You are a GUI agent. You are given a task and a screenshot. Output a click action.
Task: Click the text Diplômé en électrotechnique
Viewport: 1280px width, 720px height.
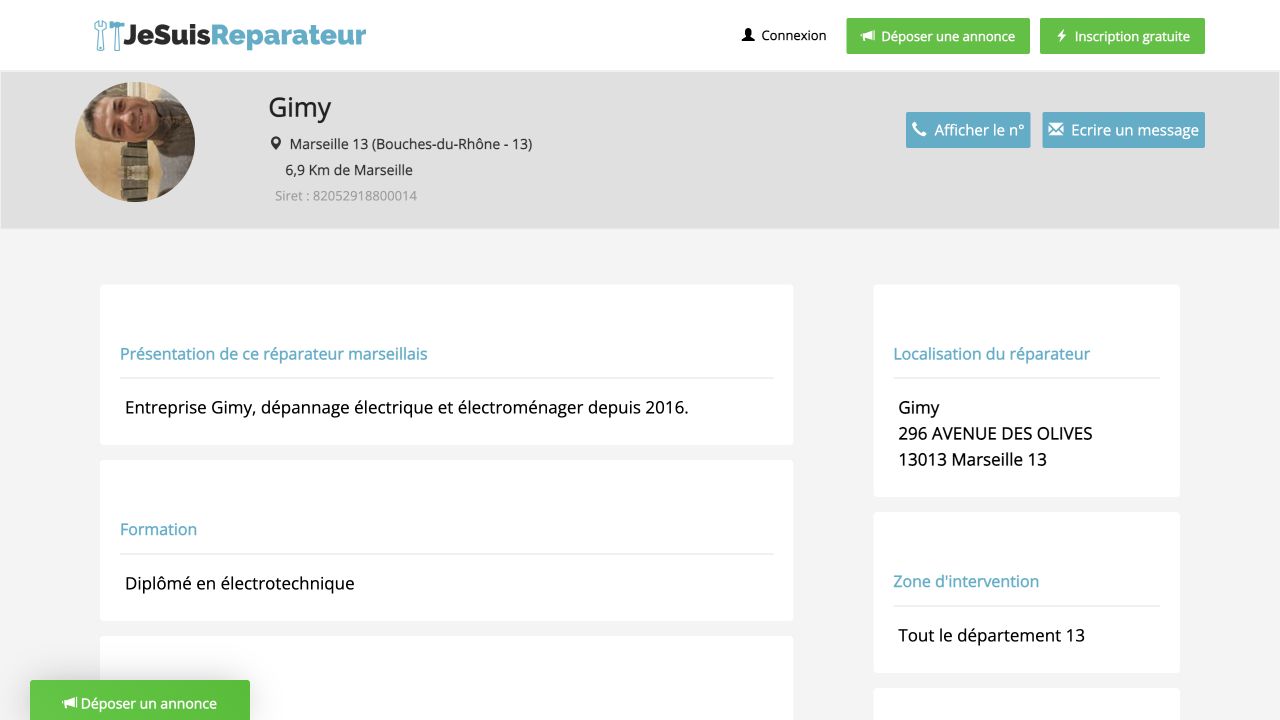pyautogui.click(x=240, y=584)
